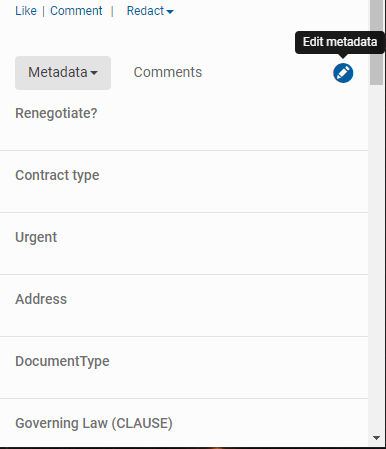Click the scrollbar track below the thumb

377,257
